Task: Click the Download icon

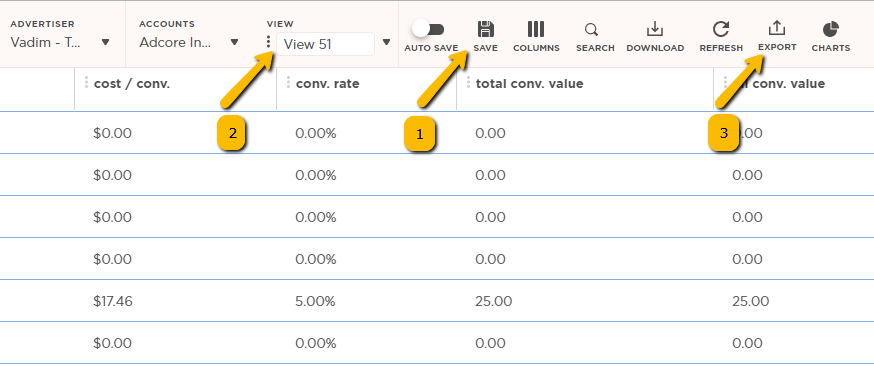Action: tap(655, 29)
